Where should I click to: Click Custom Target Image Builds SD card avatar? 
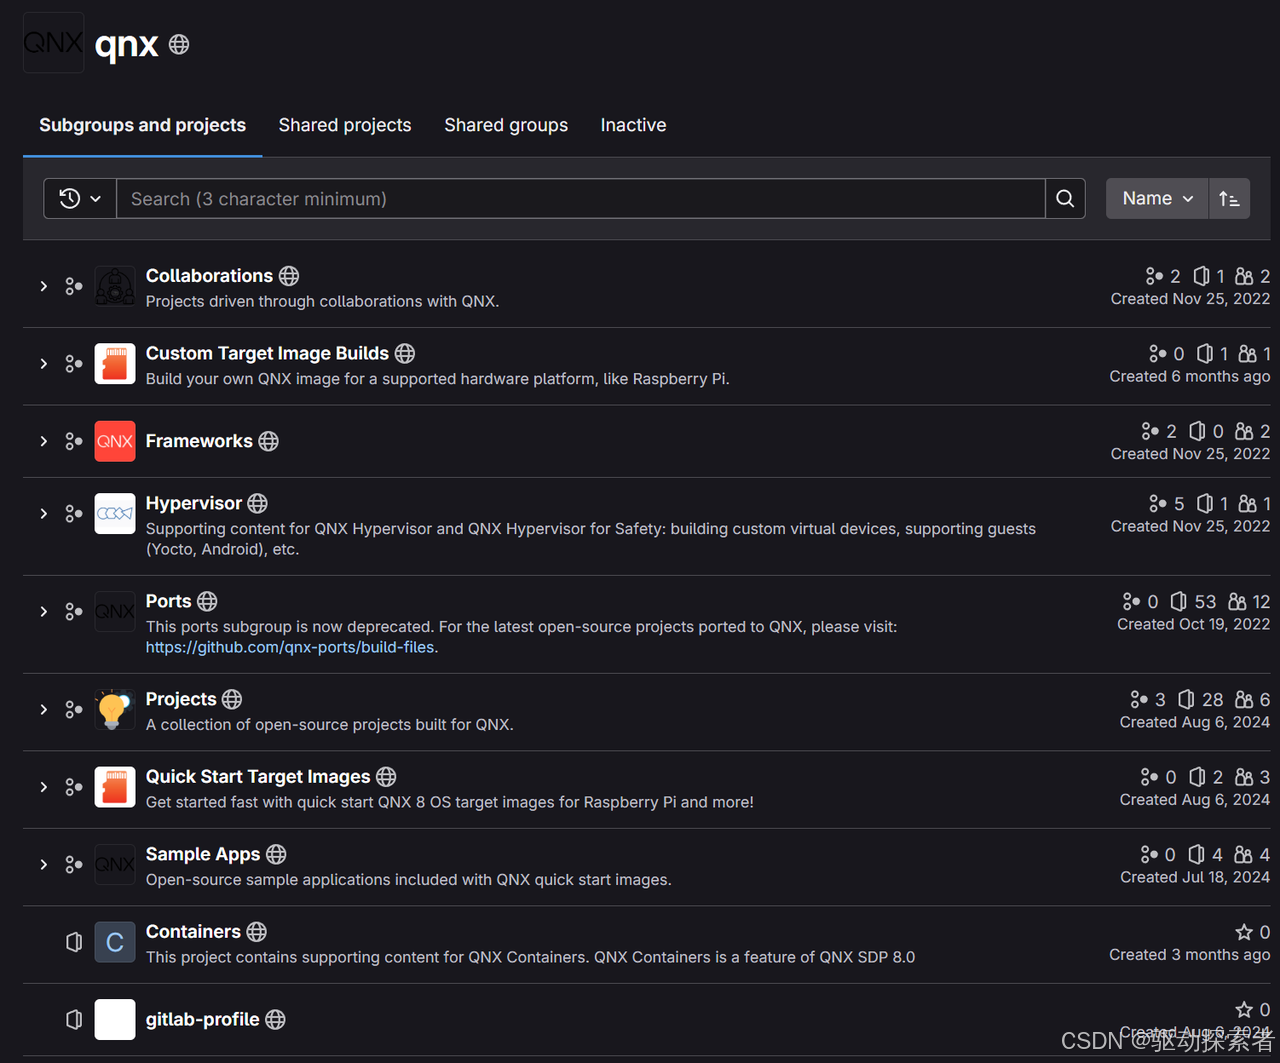pyautogui.click(x=115, y=364)
